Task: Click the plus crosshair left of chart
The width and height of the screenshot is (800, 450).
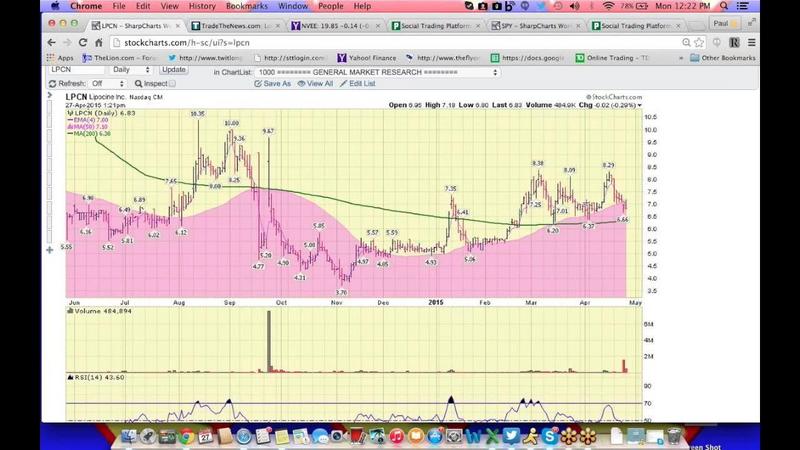Action: click(49, 250)
